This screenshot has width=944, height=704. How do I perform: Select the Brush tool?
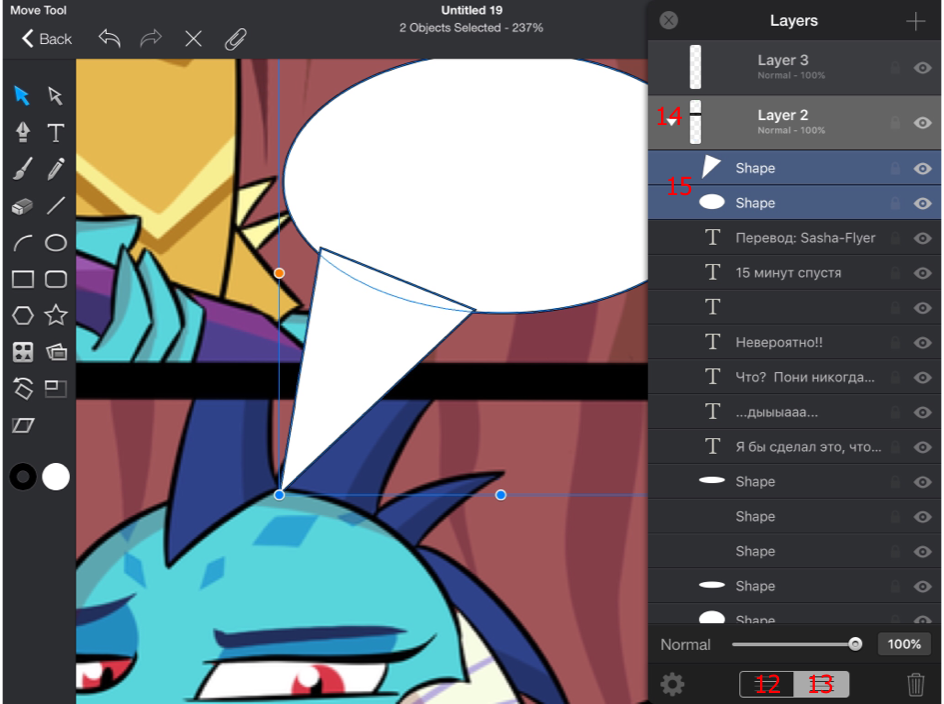22,169
